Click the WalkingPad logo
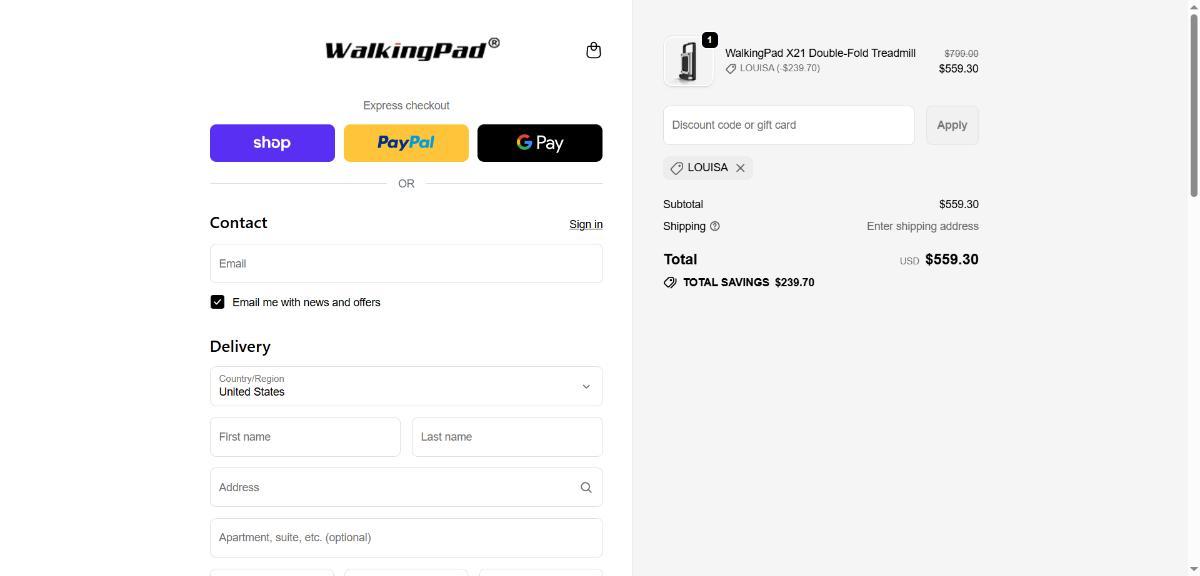The image size is (1200, 576). click(x=412, y=49)
